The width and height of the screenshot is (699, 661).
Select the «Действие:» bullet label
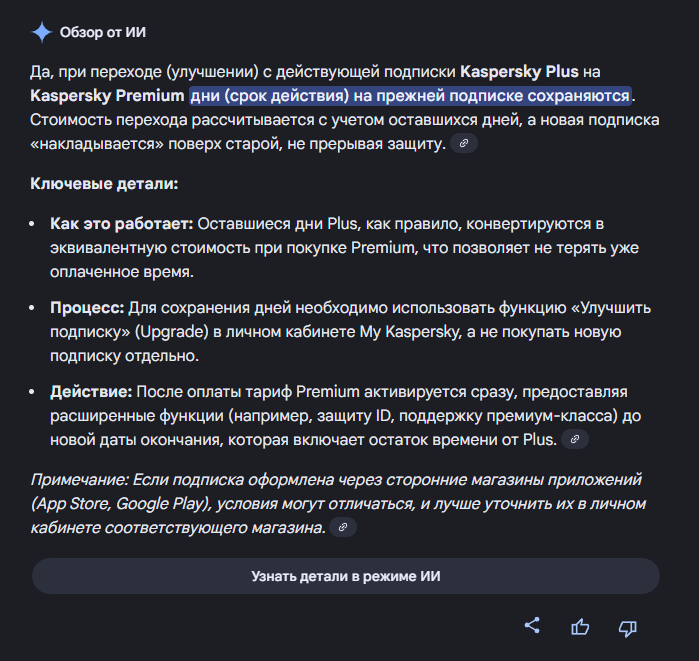pyautogui.click(x=91, y=390)
